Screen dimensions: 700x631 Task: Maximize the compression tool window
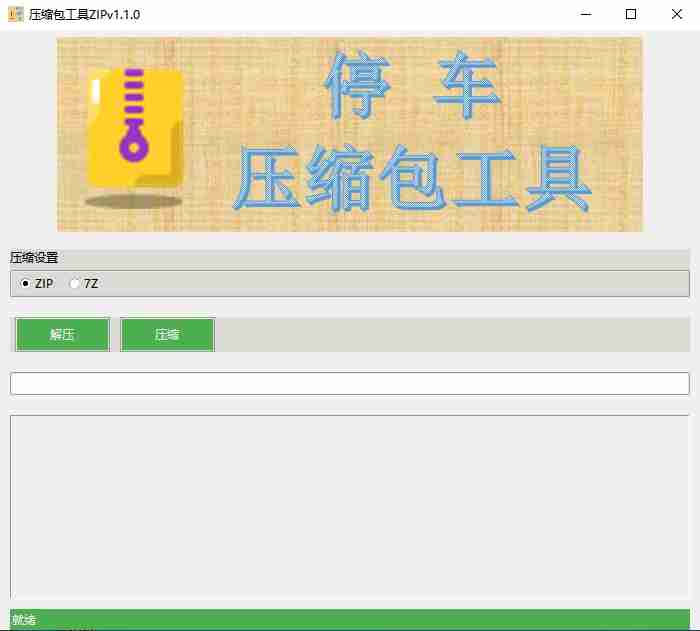(x=631, y=14)
